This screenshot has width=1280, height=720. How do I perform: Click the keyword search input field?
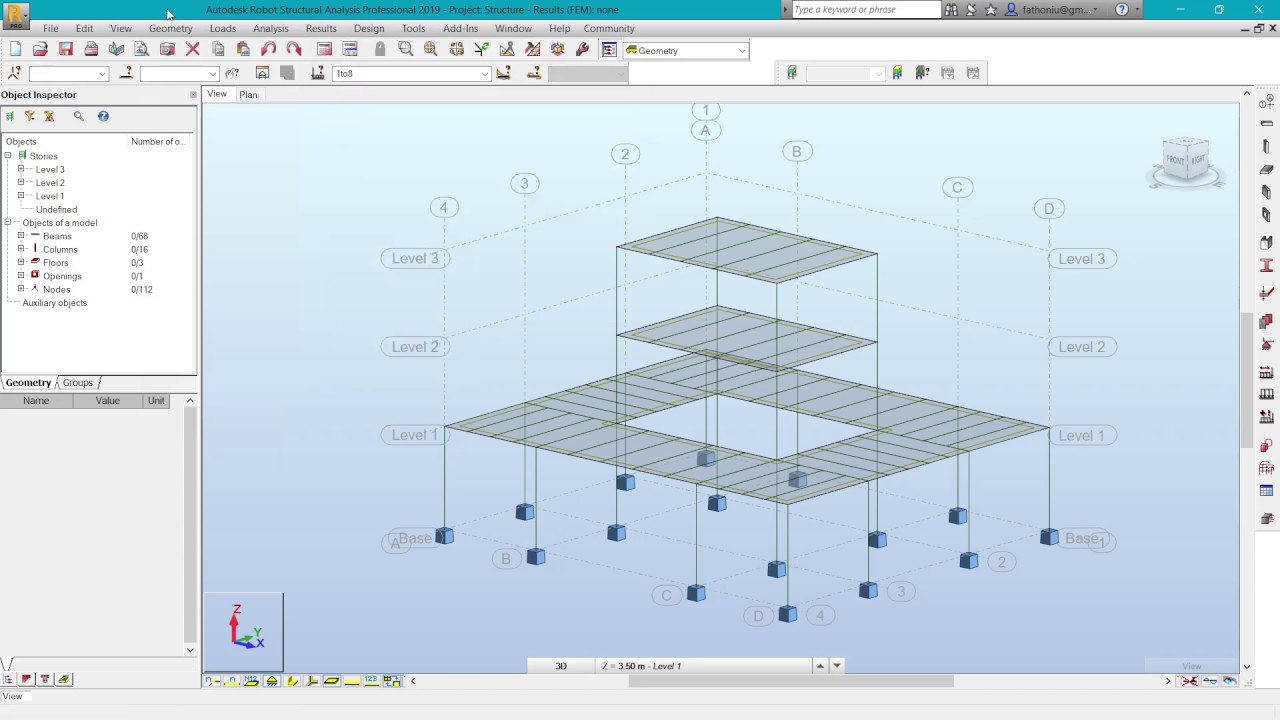pyautogui.click(x=865, y=10)
